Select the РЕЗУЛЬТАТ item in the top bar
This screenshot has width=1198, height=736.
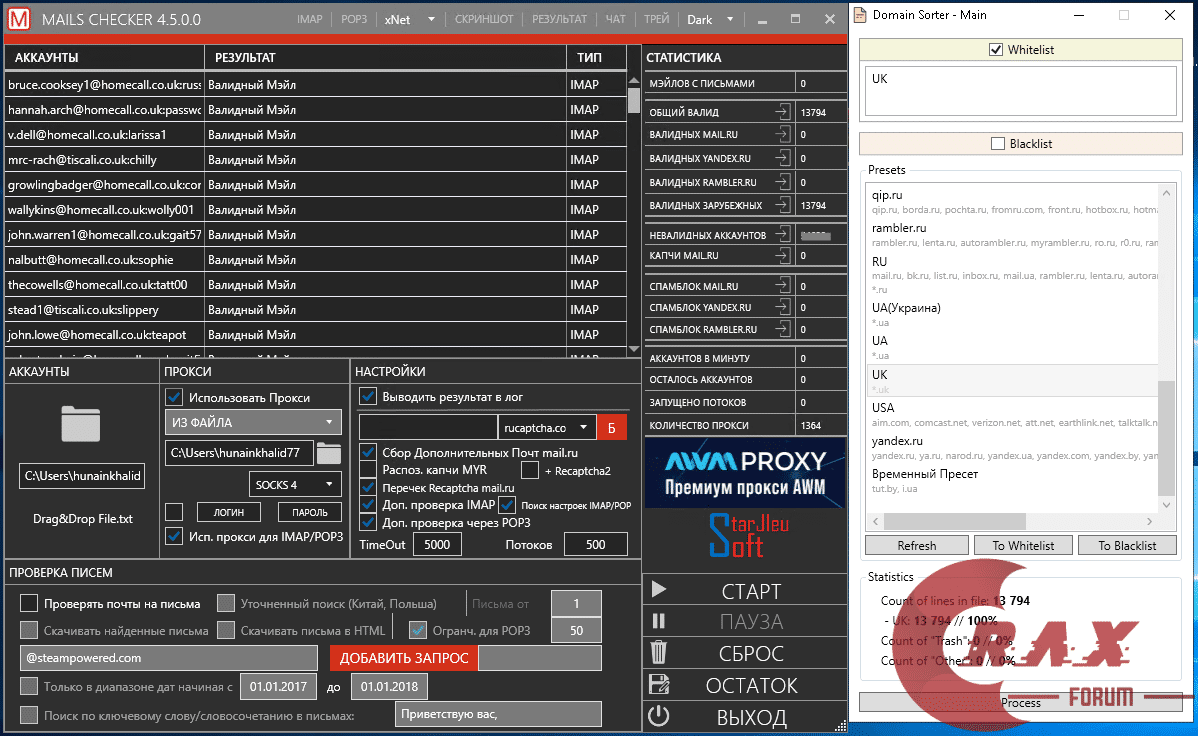559,19
